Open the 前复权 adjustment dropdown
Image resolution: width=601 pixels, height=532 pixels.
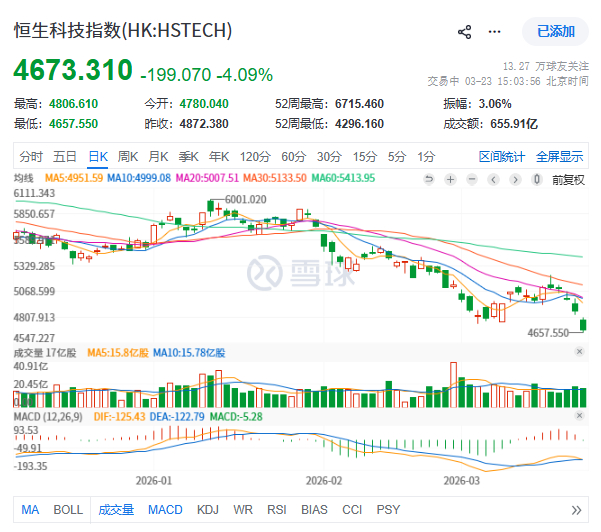tap(568, 180)
